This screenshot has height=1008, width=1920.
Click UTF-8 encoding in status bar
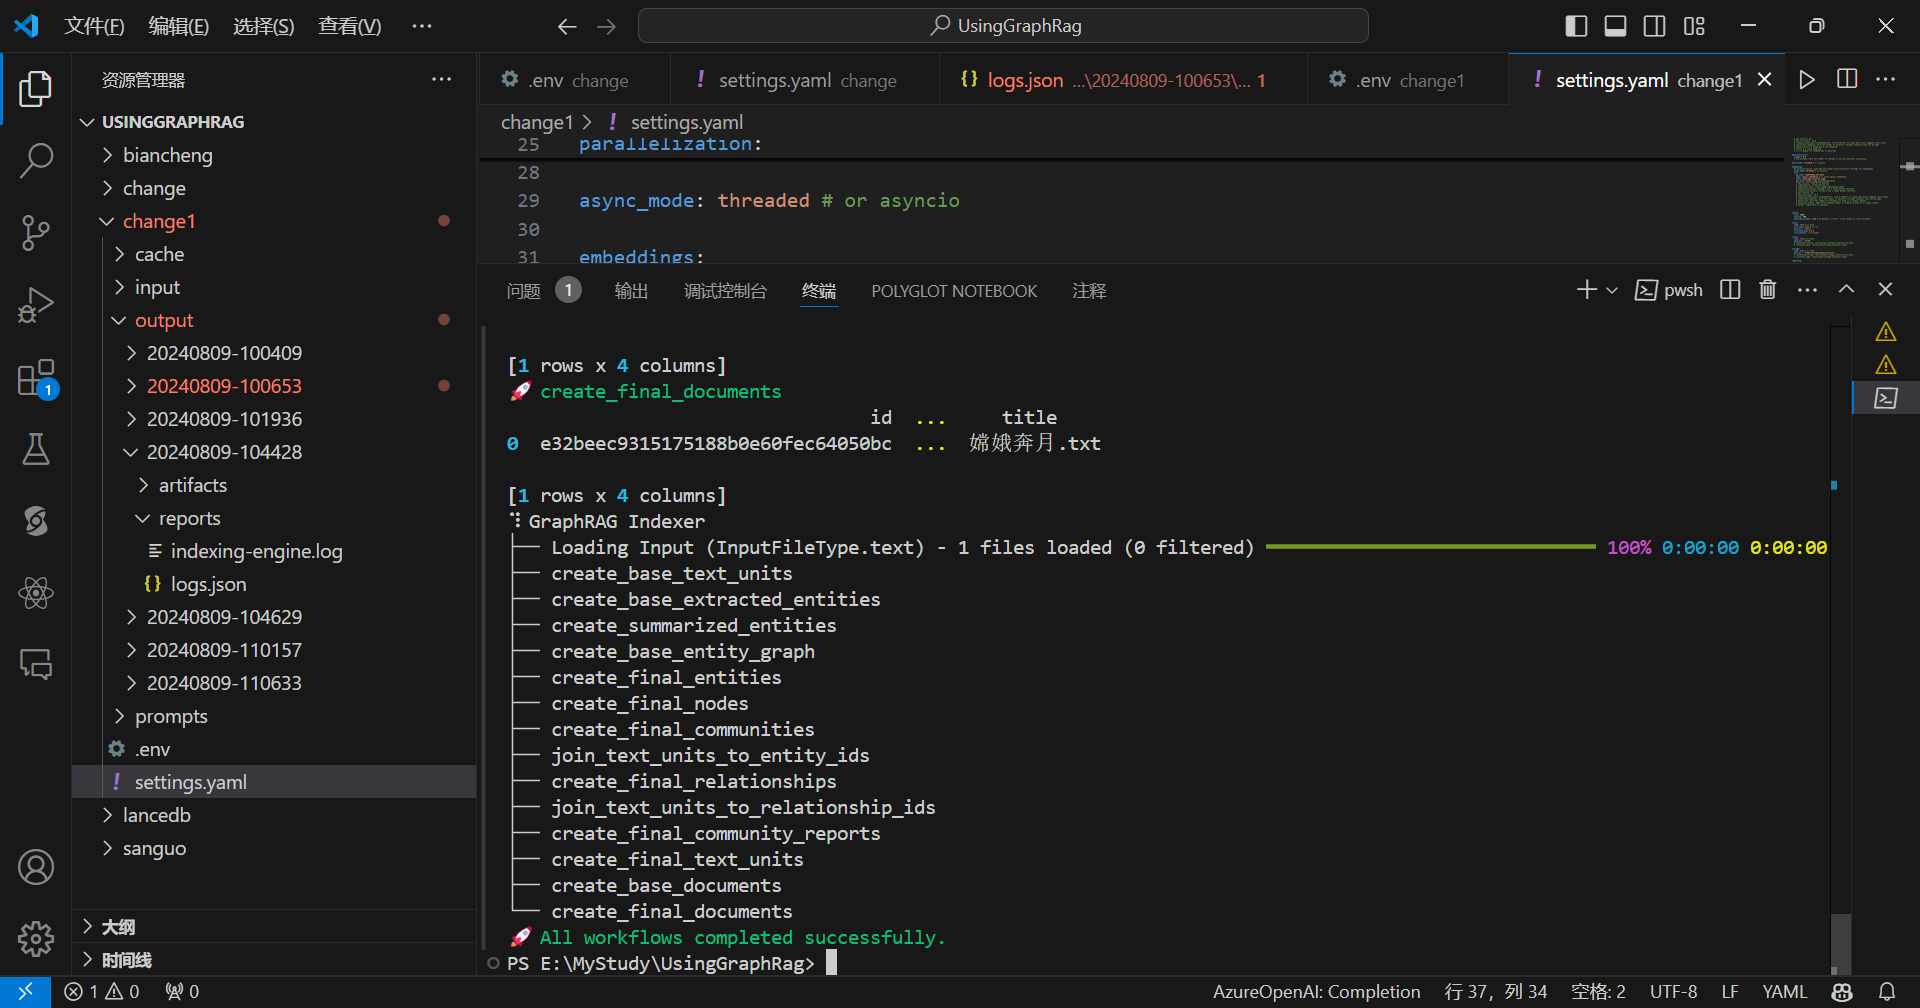click(1673, 992)
